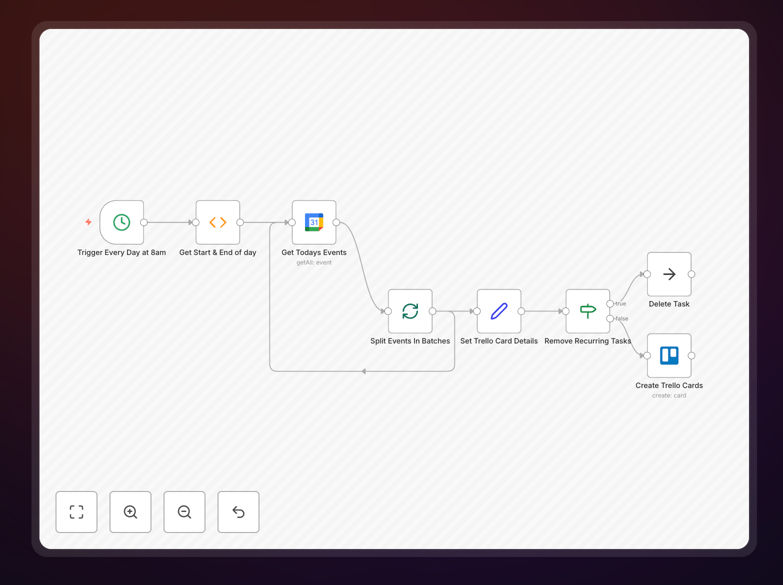Select the Split Events In Batches loop node
The width and height of the screenshot is (783, 585).
(410, 311)
